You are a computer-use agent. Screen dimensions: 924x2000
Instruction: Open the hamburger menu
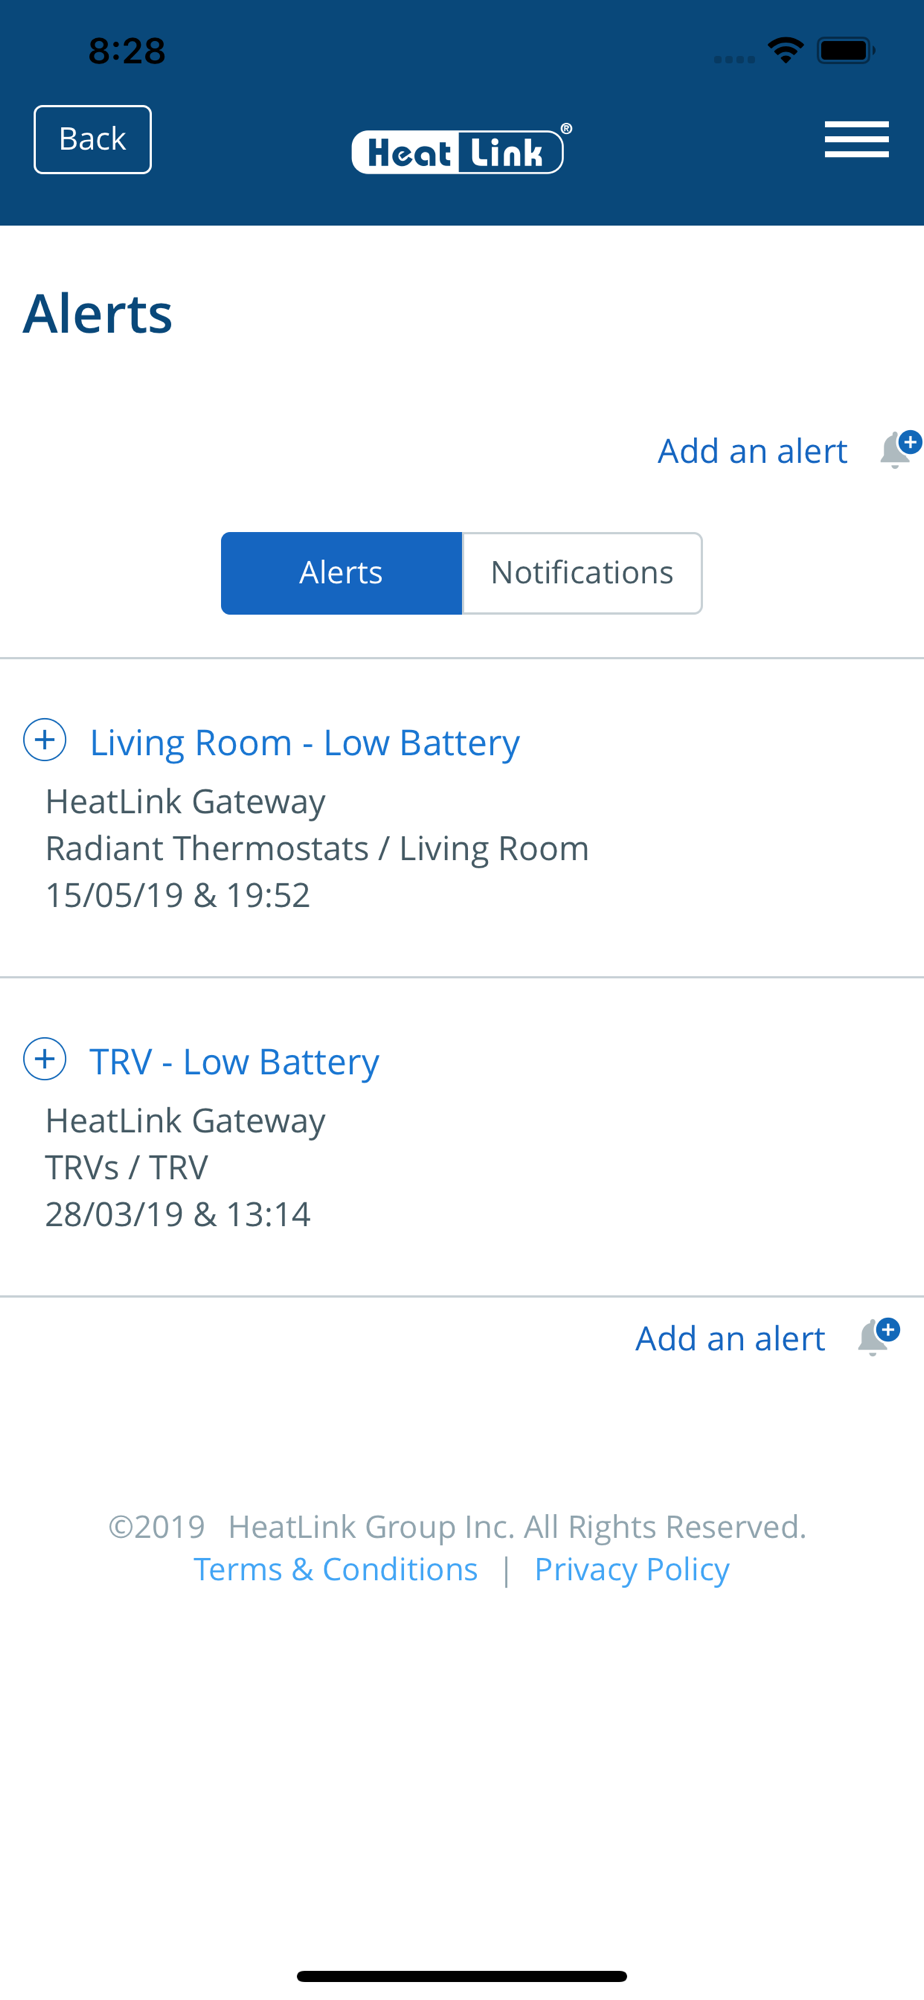tap(856, 139)
